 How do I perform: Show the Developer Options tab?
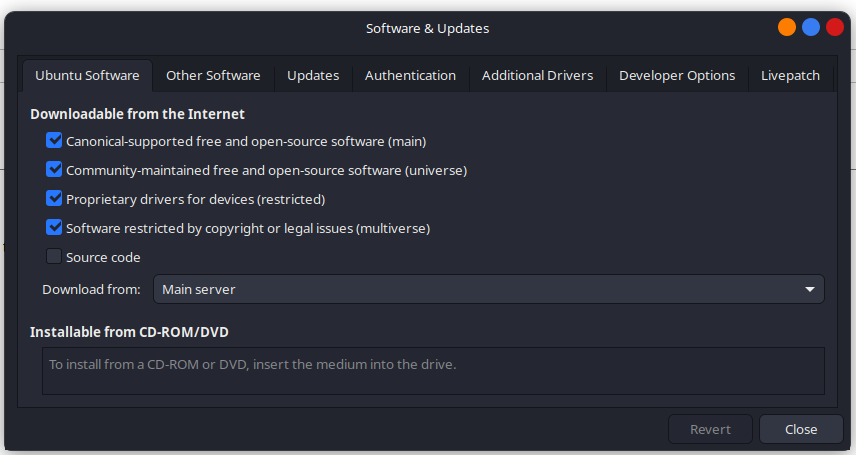pos(677,76)
